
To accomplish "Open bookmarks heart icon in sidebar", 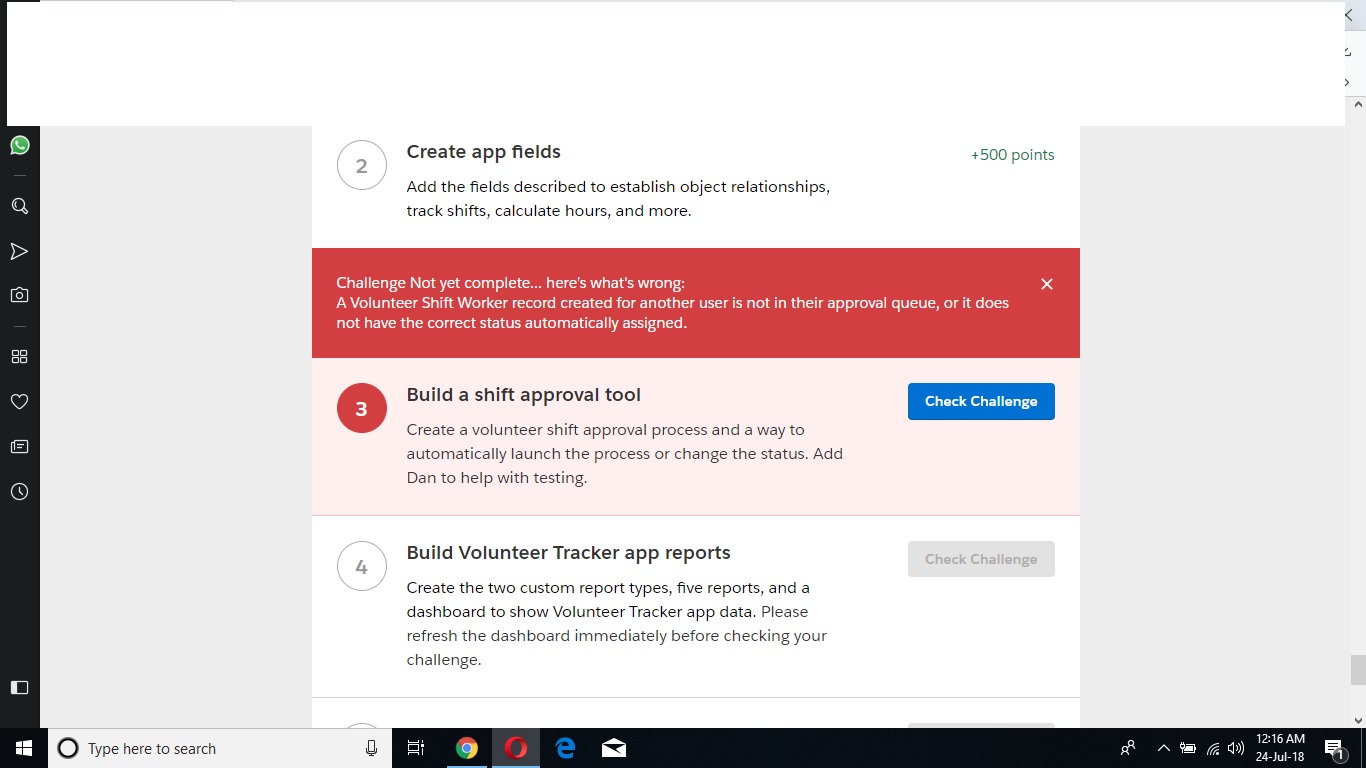I will [x=20, y=401].
